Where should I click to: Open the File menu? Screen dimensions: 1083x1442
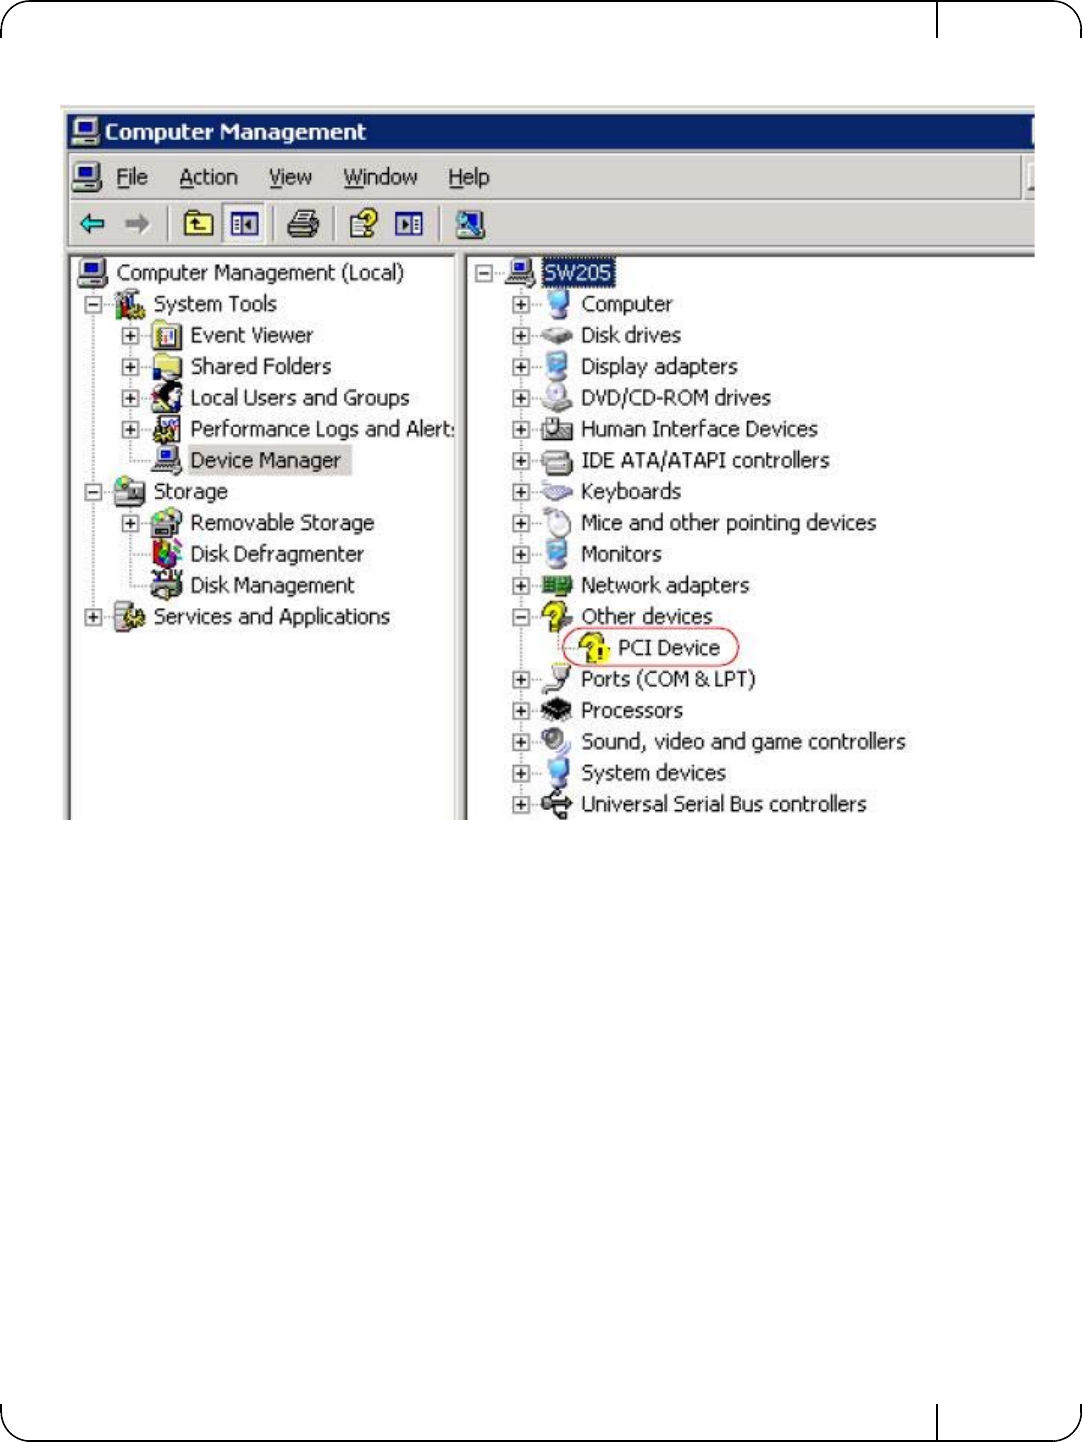point(132,177)
